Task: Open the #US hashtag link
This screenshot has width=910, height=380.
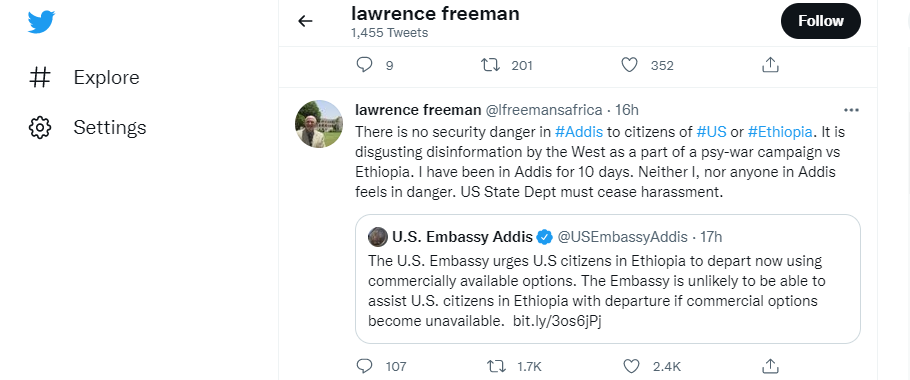Action: point(712,132)
